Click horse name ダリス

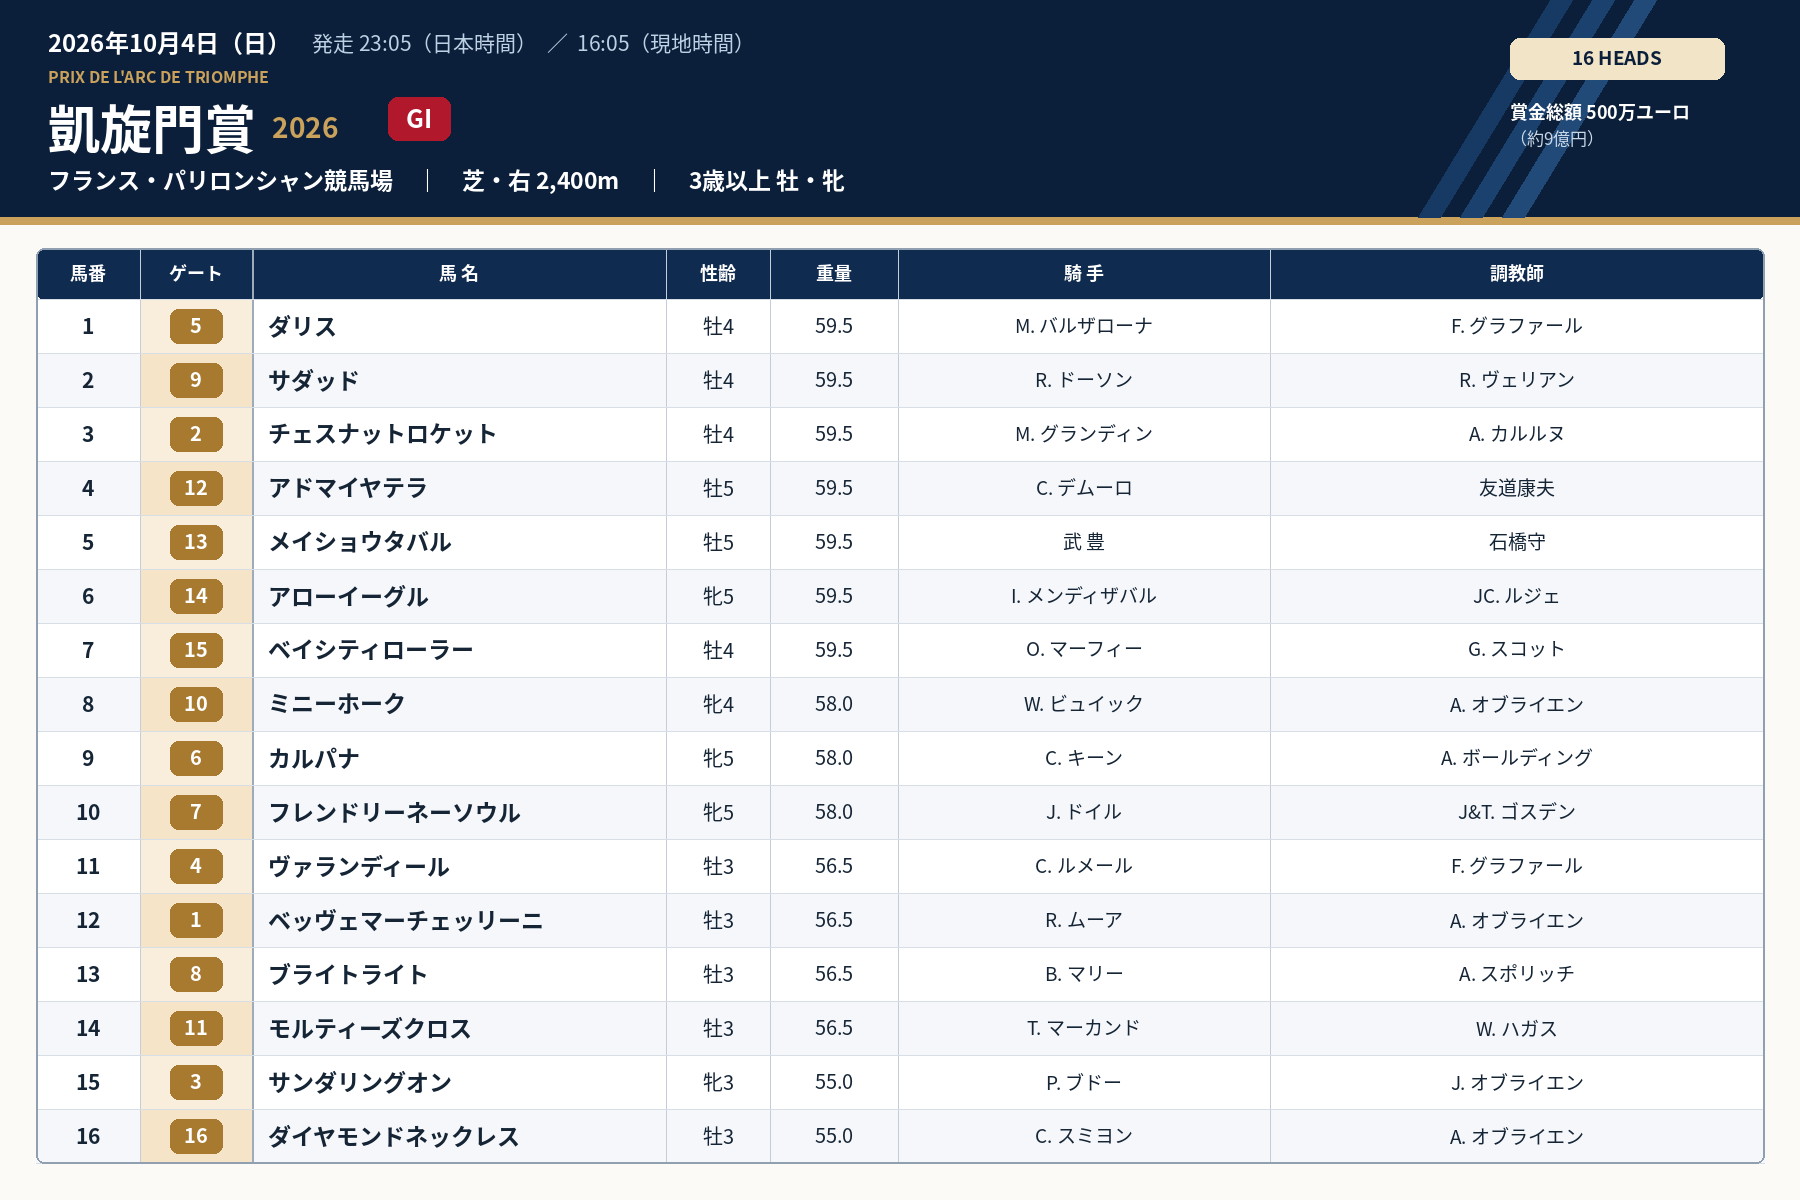(302, 327)
